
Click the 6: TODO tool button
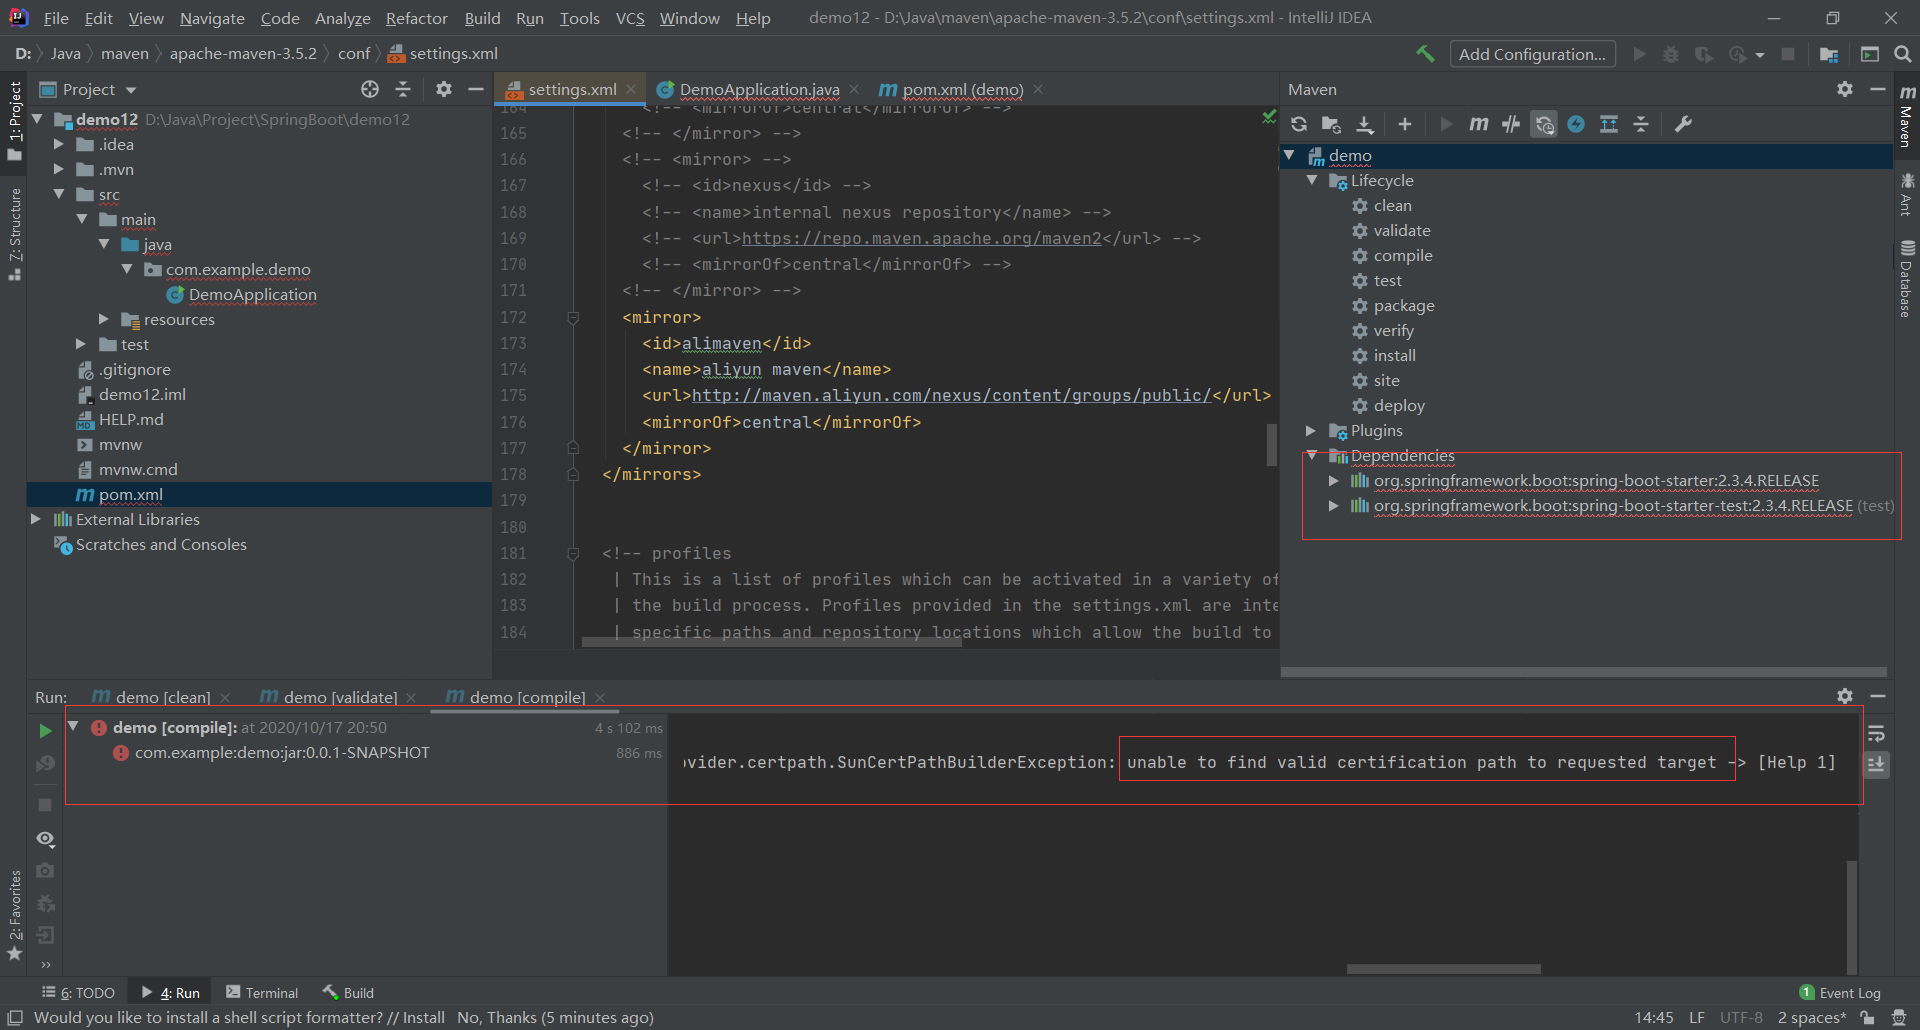tap(78, 993)
